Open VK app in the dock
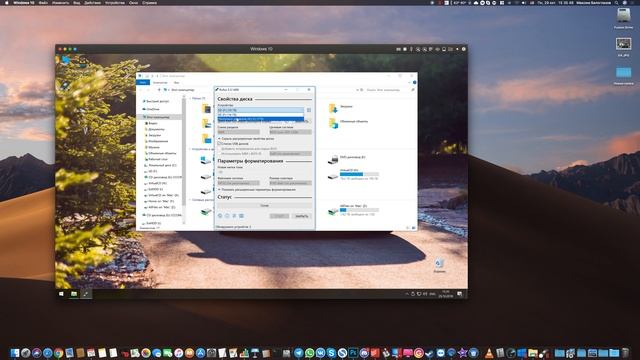The width and height of the screenshot is (640, 360). pyautogui.click(x=320, y=353)
